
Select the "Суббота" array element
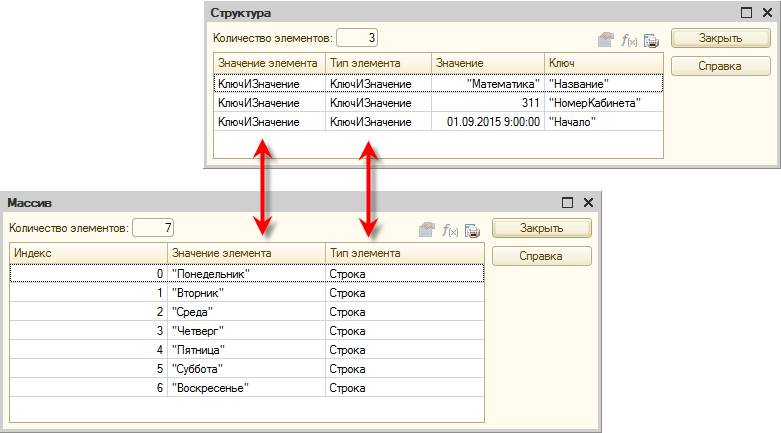[x=246, y=368]
